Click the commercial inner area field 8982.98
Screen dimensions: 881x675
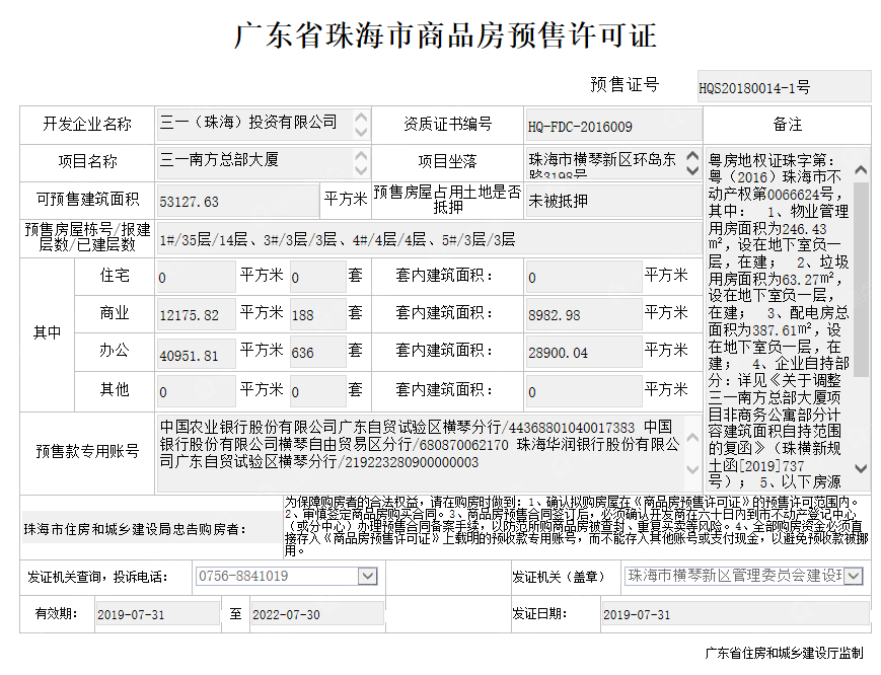click(x=584, y=314)
